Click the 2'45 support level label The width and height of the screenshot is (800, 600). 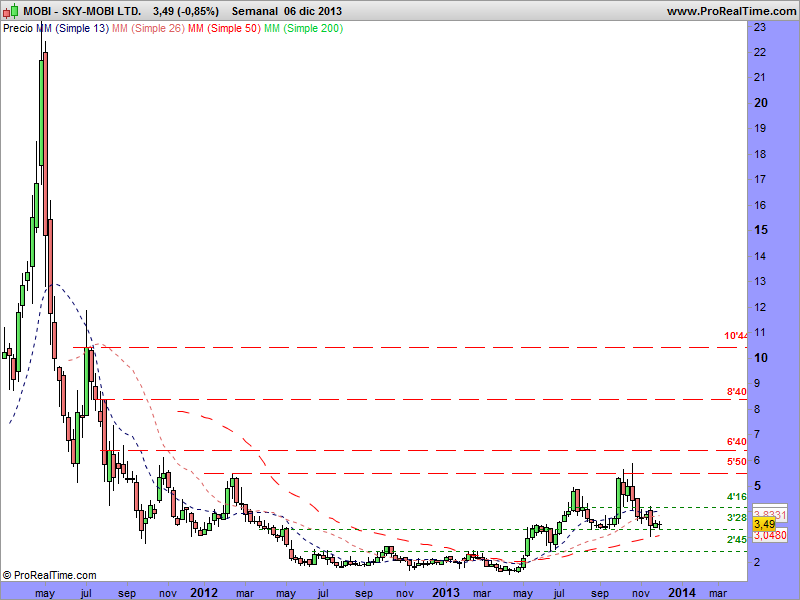[x=737, y=539]
